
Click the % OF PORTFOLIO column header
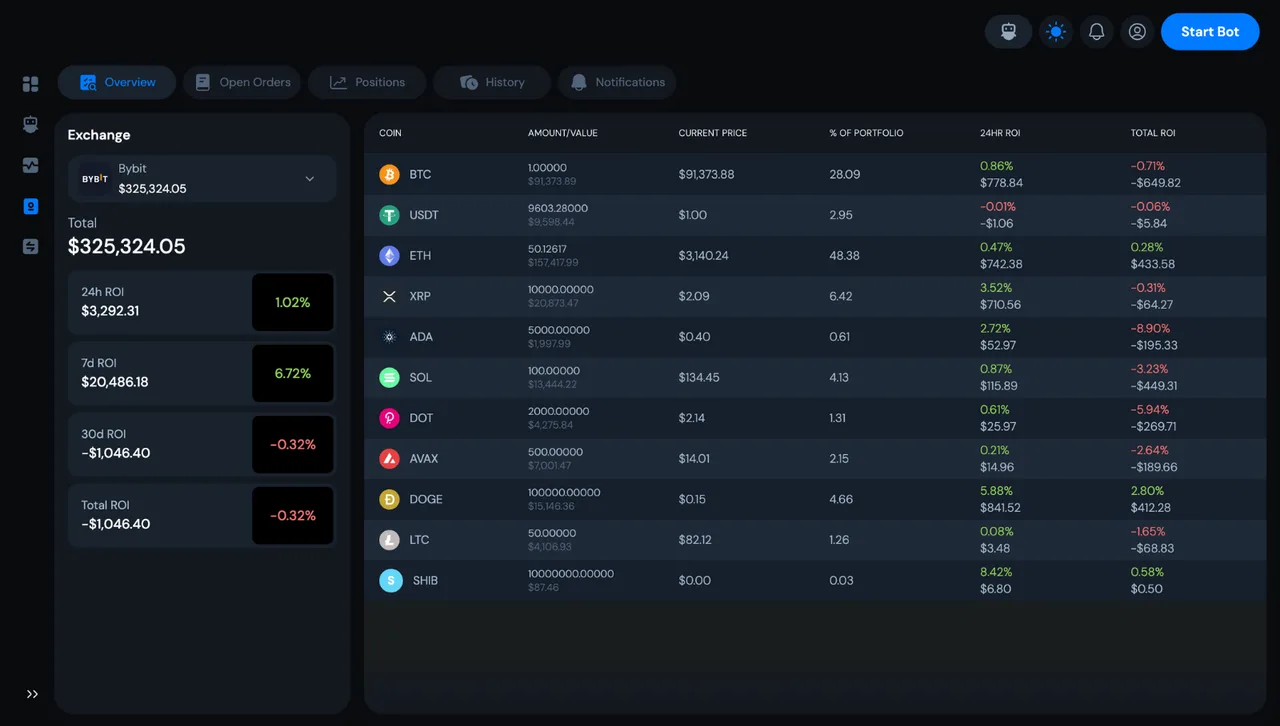[866, 133]
